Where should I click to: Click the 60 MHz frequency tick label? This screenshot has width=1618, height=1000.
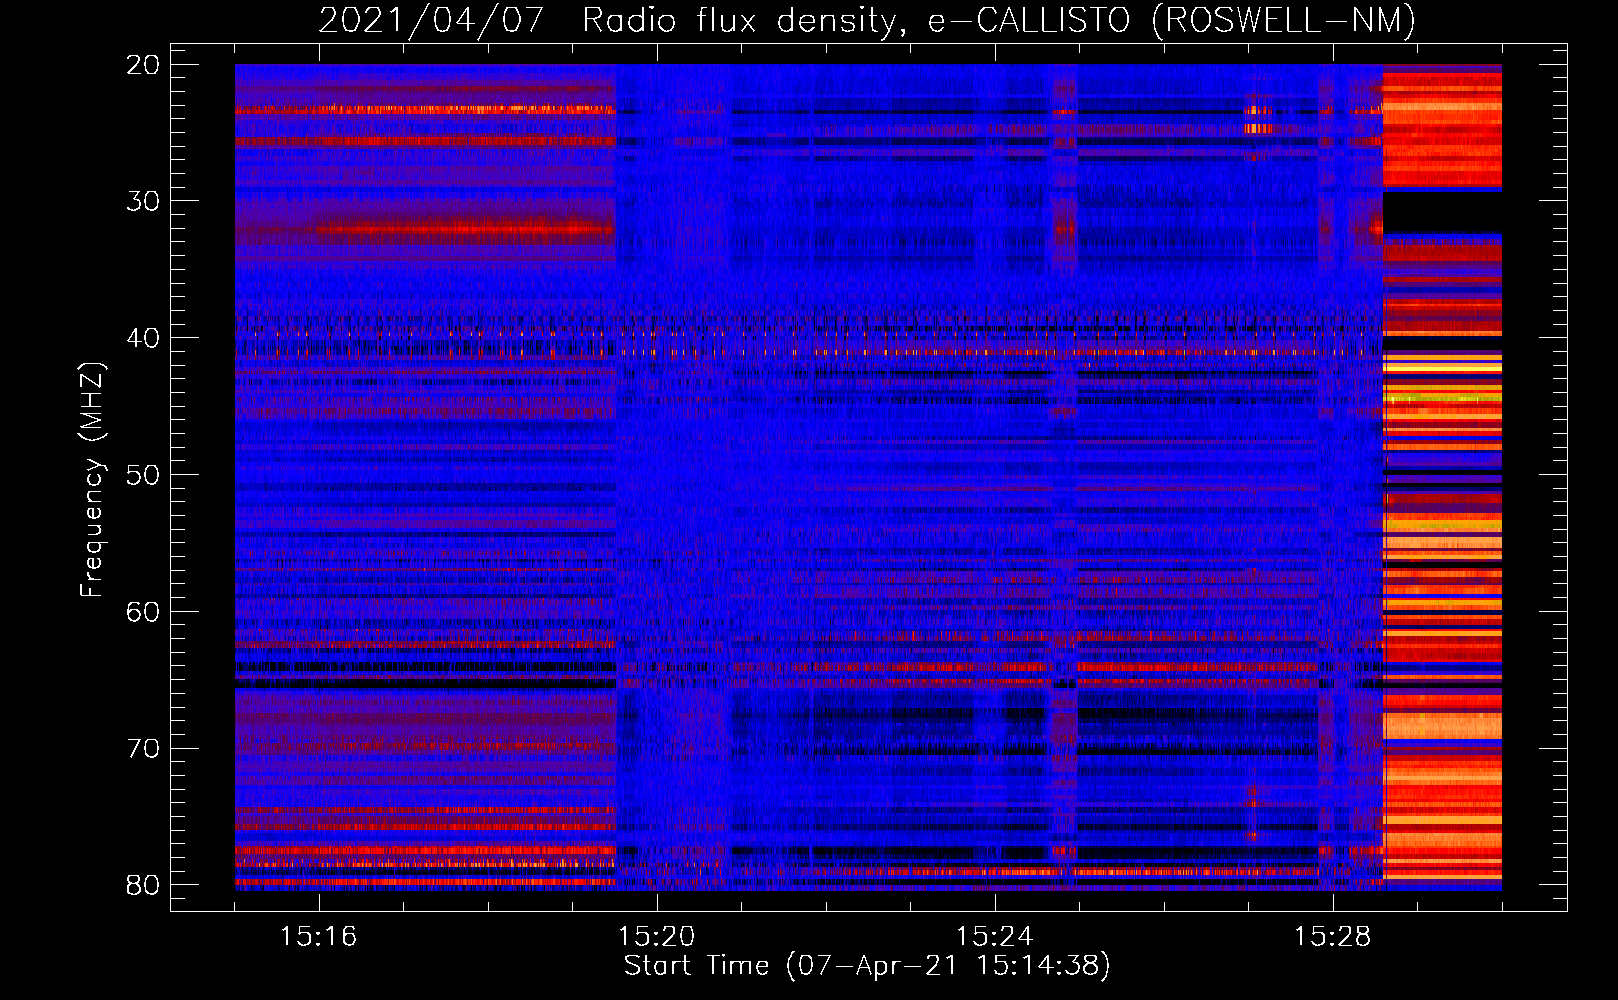[144, 611]
